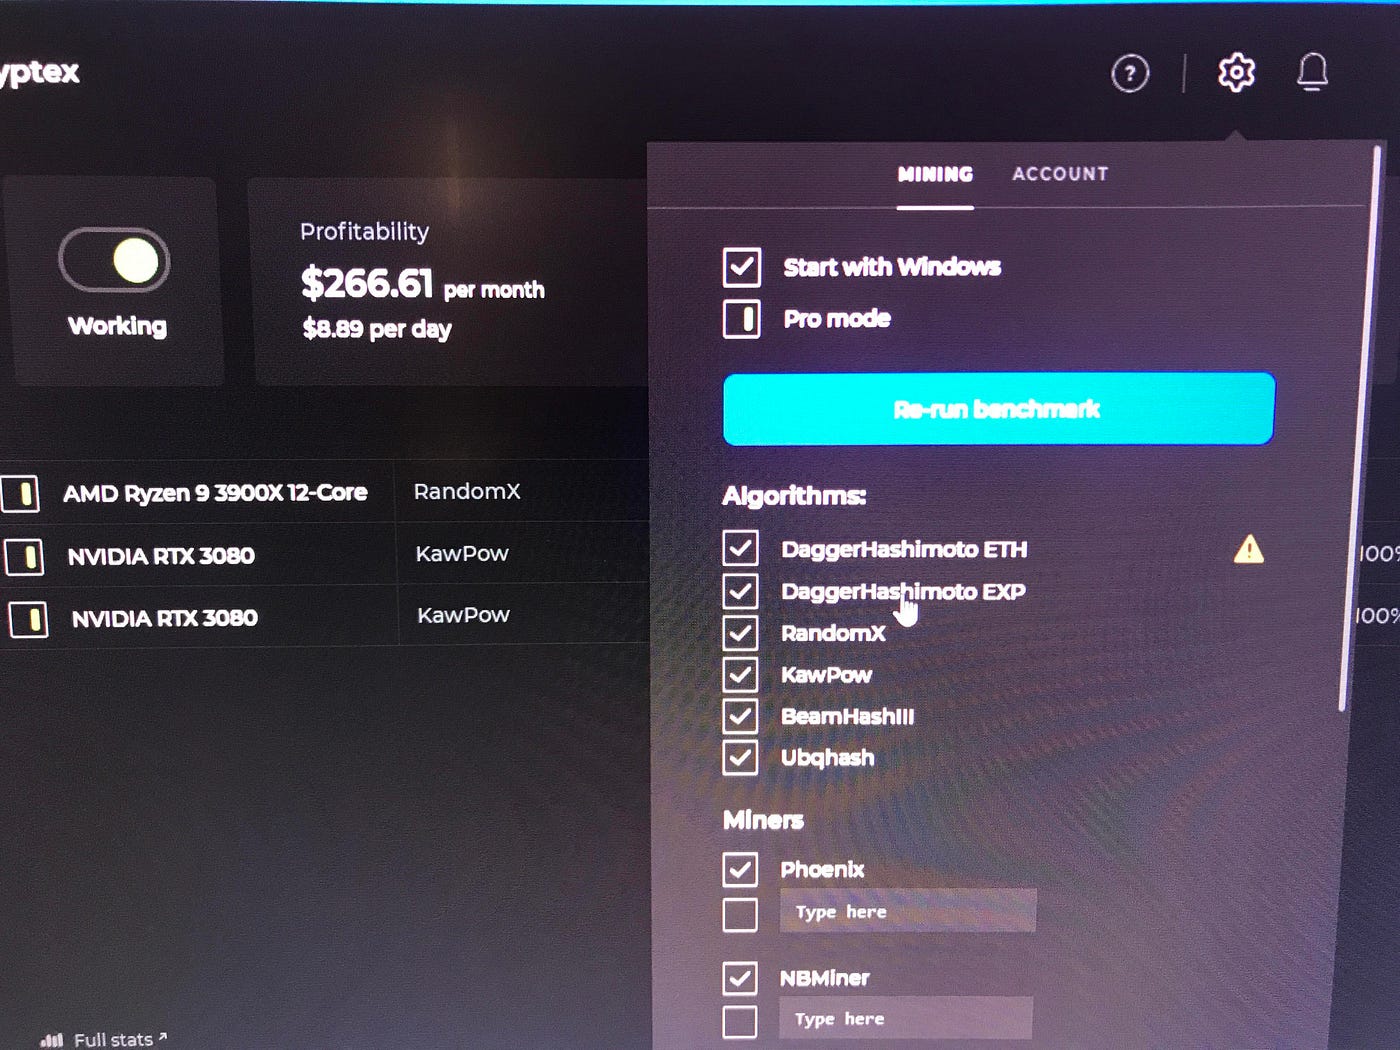Toggle the first NVIDIA RTX 3080 device switch
The height and width of the screenshot is (1050, 1400).
click(x=24, y=557)
